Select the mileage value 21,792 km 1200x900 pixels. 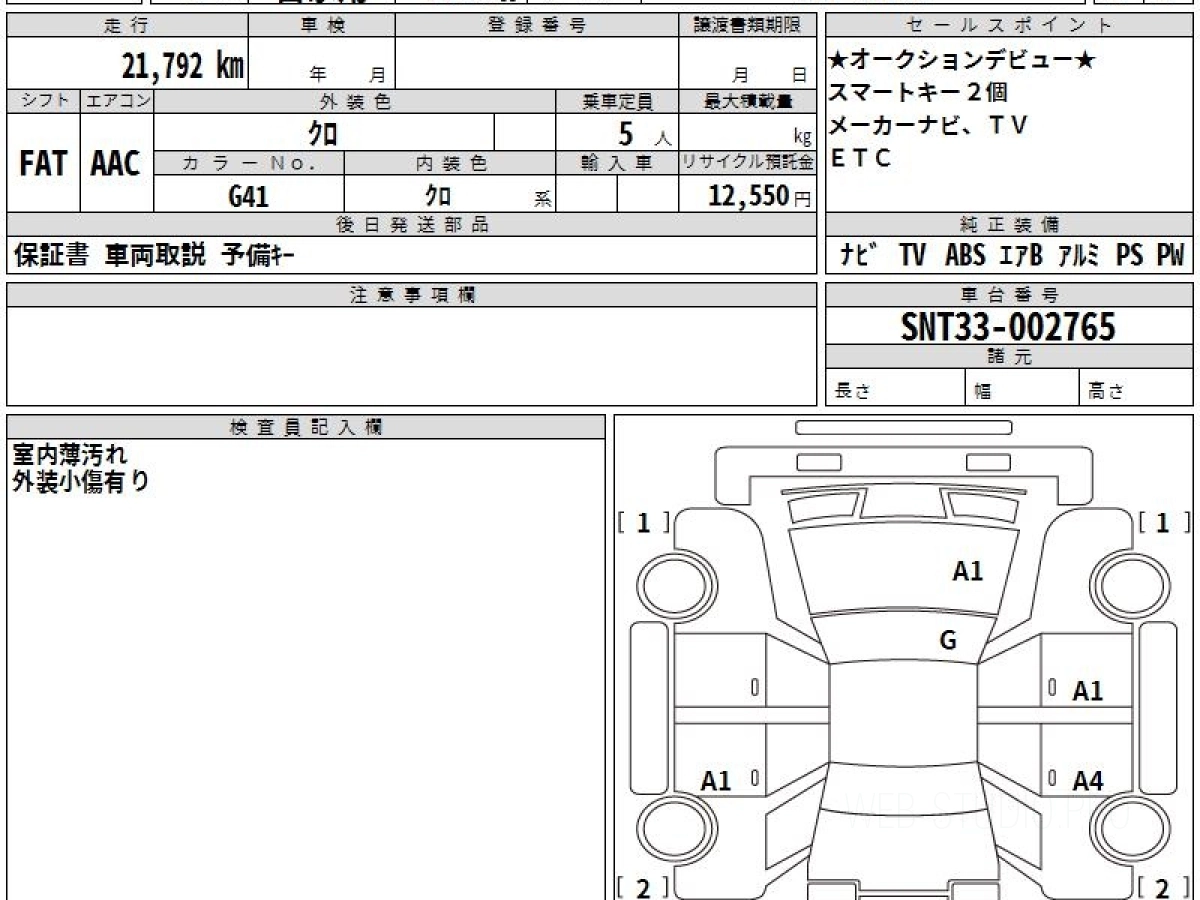click(x=183, y=67)
